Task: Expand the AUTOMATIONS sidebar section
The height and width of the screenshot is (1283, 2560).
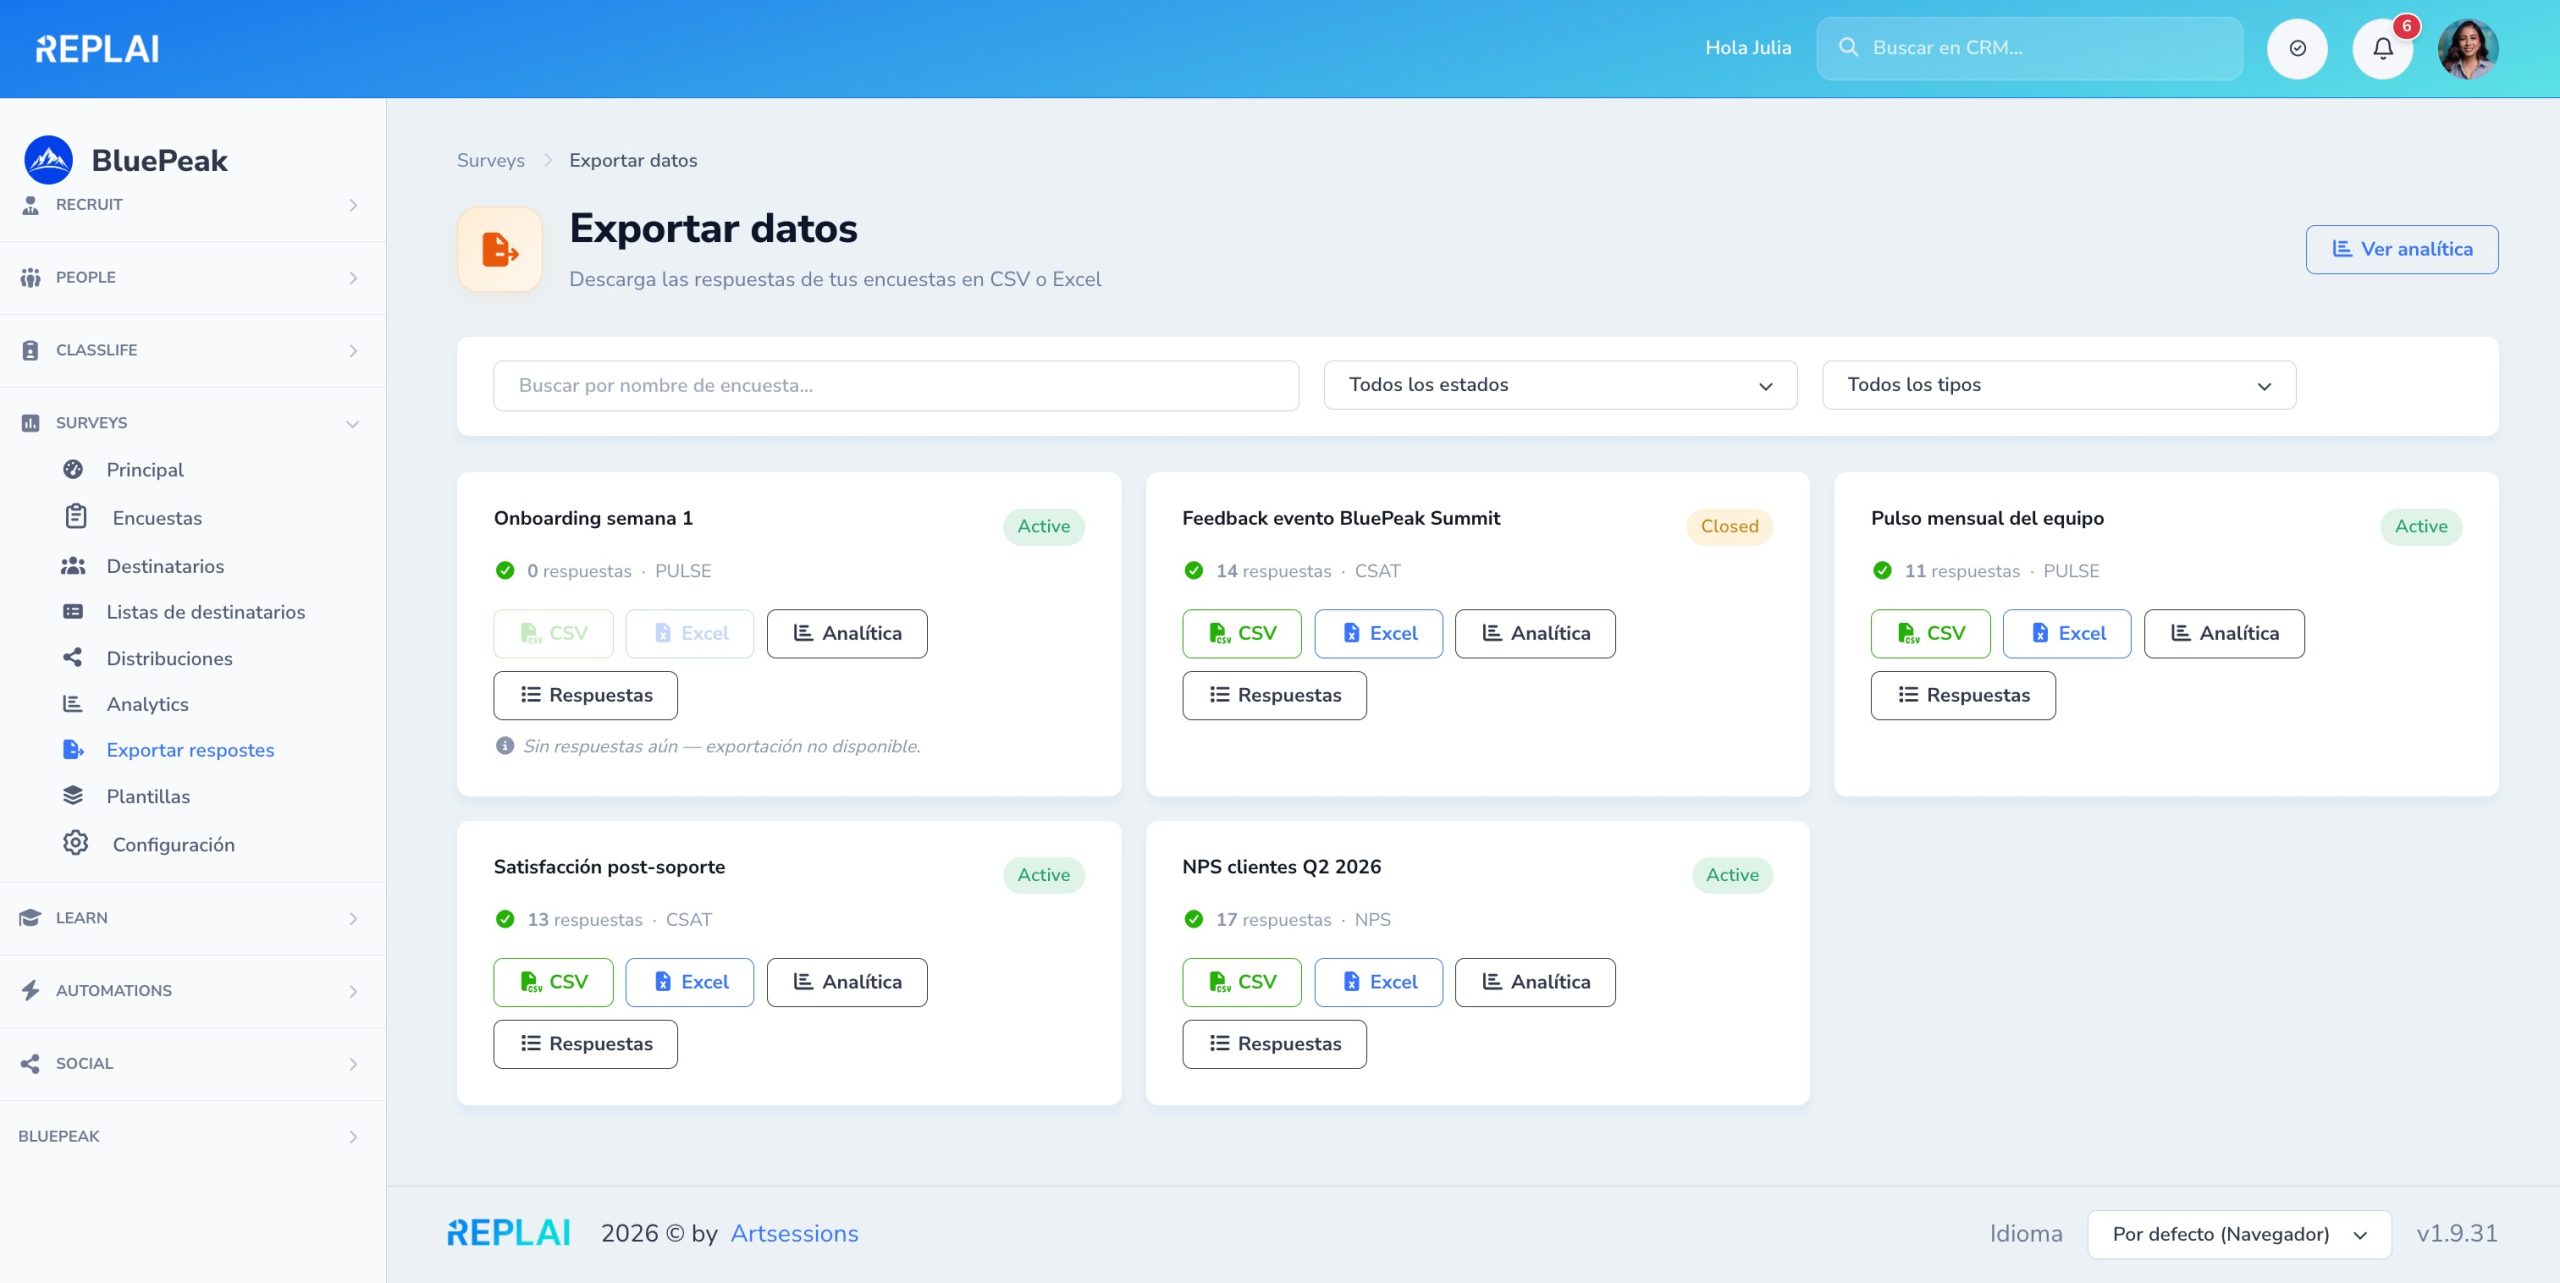Action: (192, 991)
